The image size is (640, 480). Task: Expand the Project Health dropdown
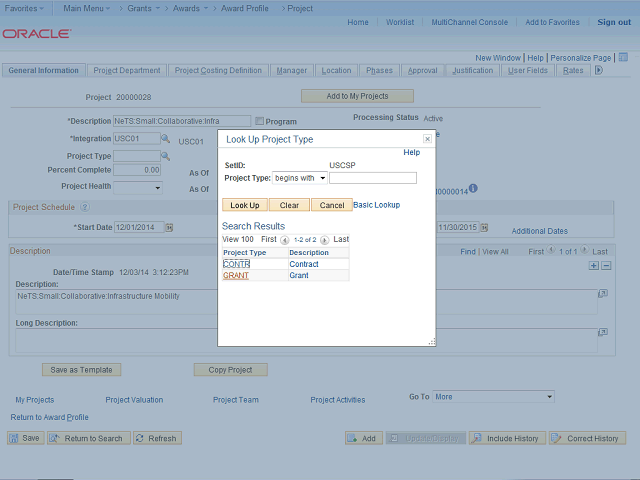tap(138, 187)
